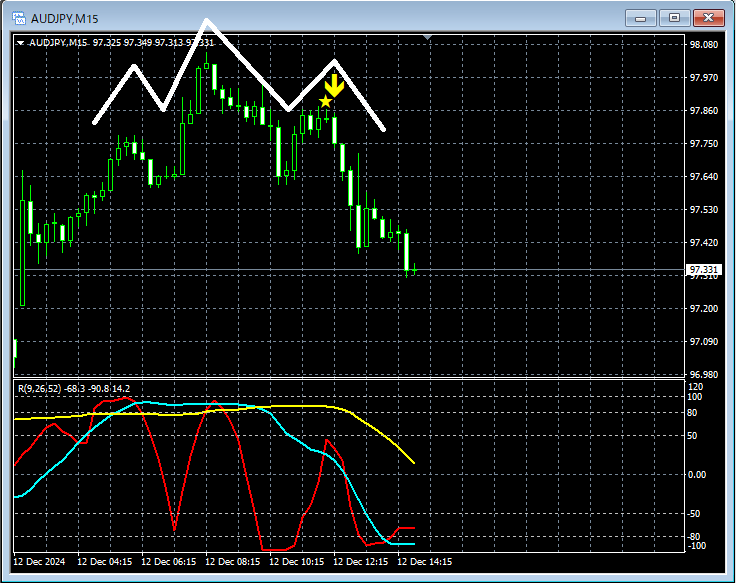Click the OHLC header text 97.325 97.349
The width and height of the screenshot is (737, 583).
pos(122,43)
